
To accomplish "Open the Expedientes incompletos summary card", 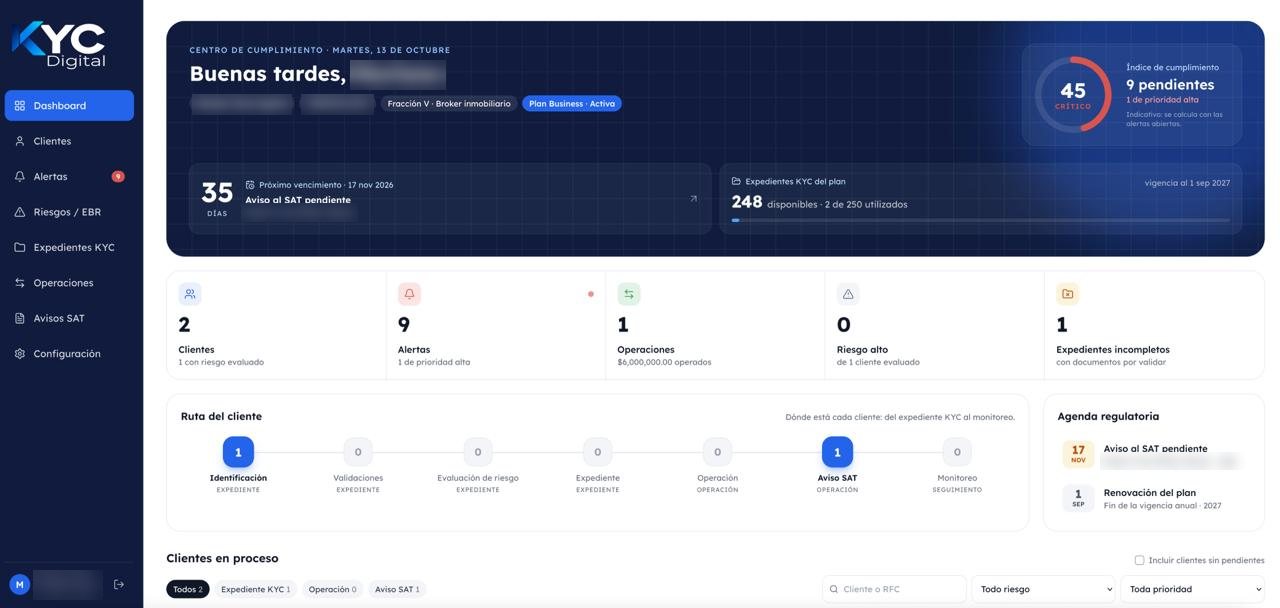I will click(1154, 325).
